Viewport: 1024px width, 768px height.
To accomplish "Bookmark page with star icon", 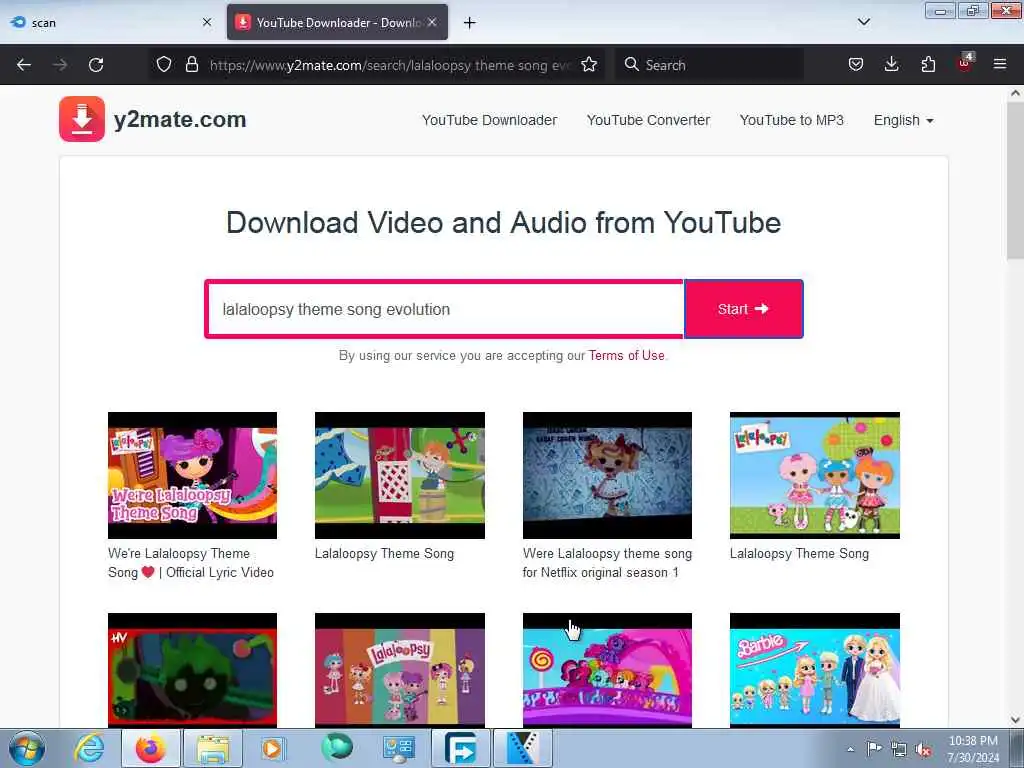I will point(589,64).
